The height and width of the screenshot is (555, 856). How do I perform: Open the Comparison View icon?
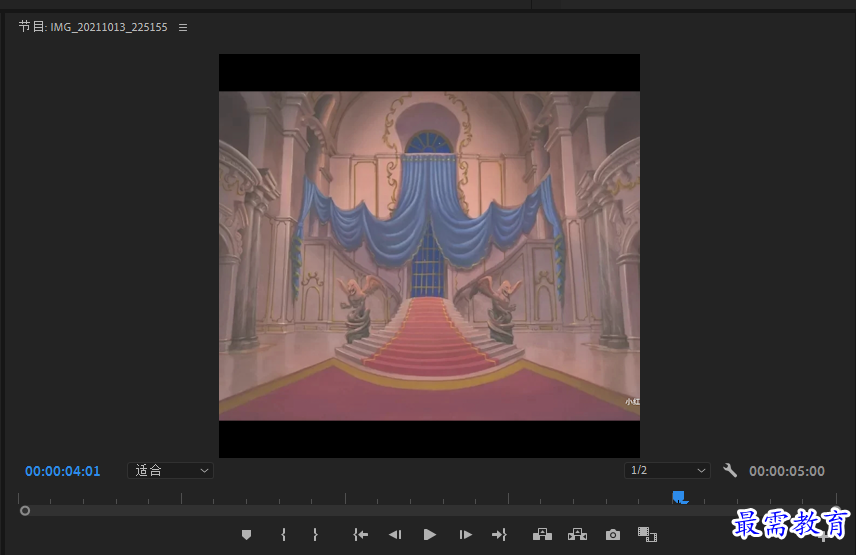point(647,535)
